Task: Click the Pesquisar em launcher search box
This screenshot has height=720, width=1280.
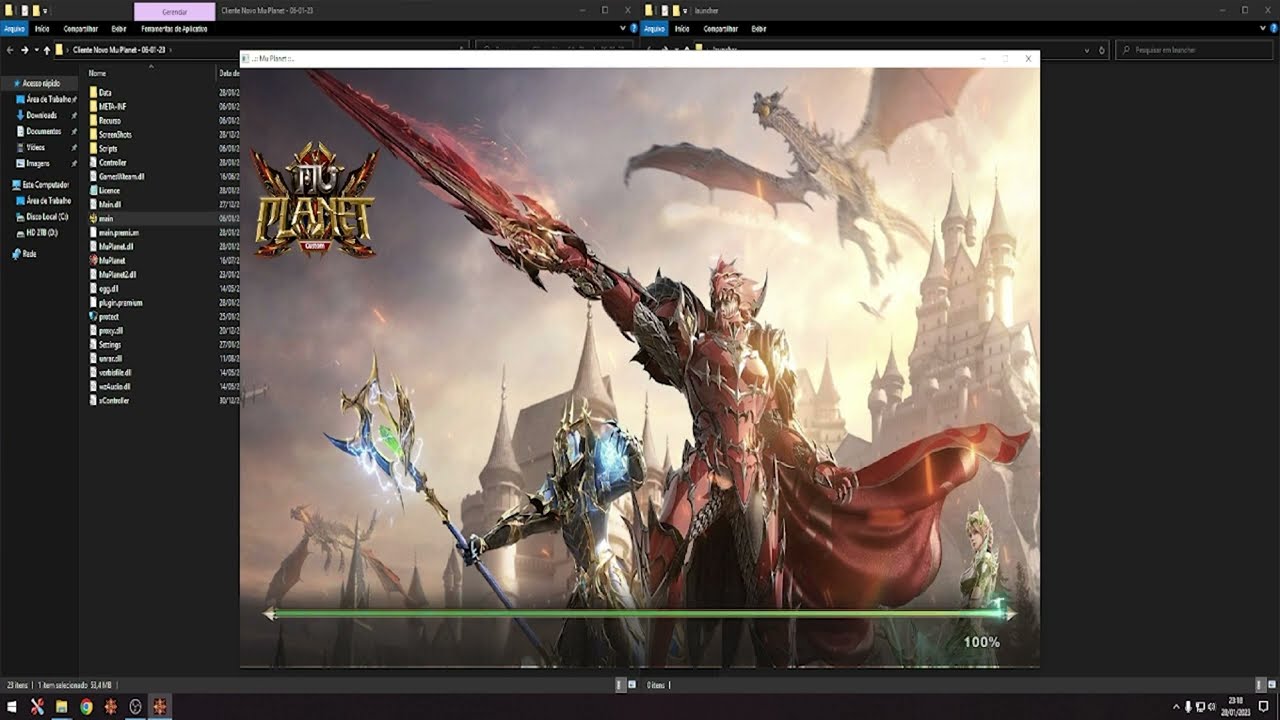Action: click(x=1195, y=49)
